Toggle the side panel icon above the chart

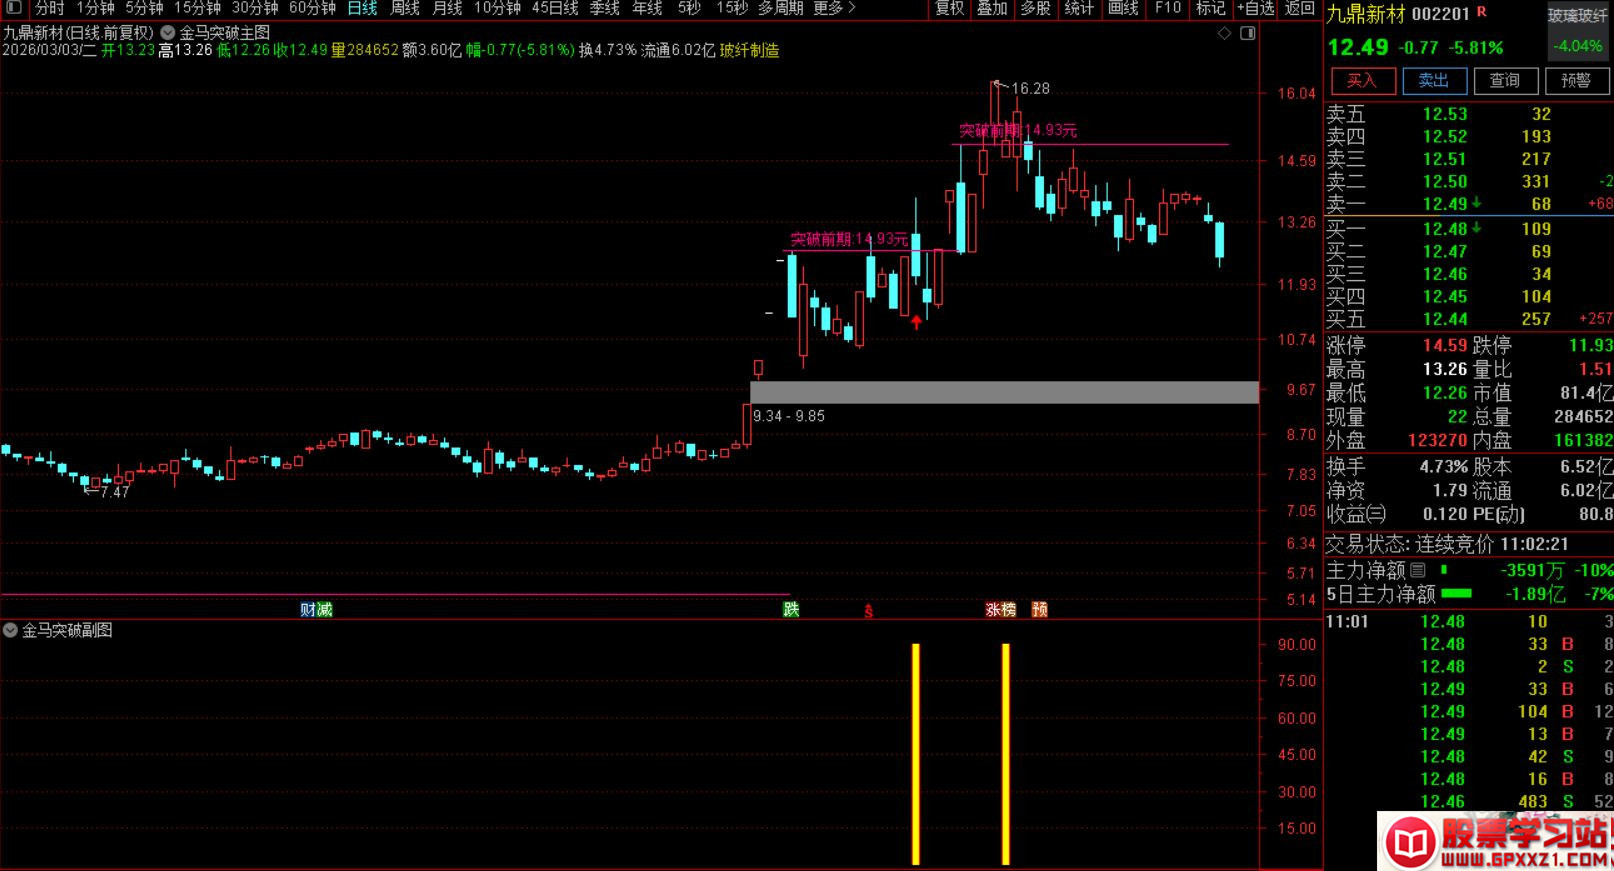pyautogui.click(x=1247, y=33)
